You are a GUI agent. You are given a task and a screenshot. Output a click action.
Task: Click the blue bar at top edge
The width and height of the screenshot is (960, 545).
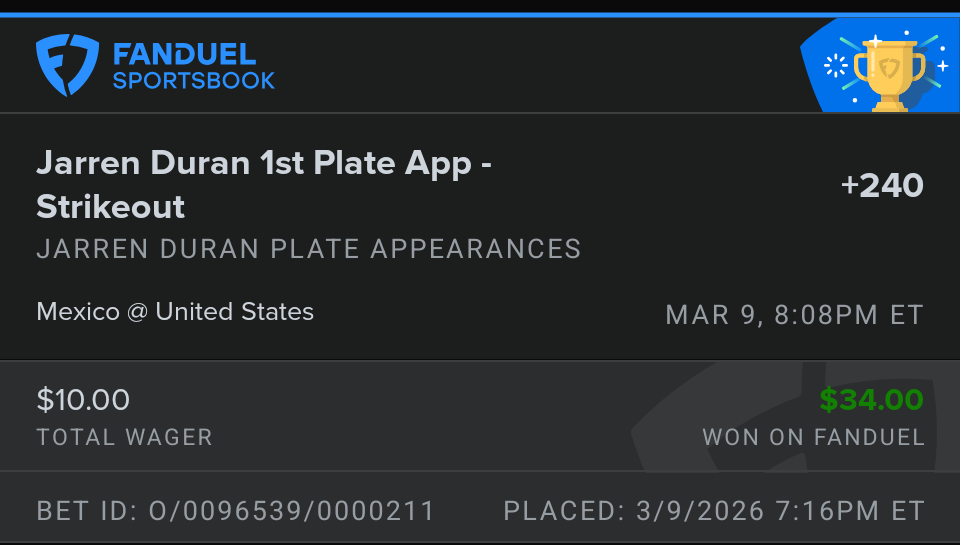pyautogui.click(x=480, y=15)
